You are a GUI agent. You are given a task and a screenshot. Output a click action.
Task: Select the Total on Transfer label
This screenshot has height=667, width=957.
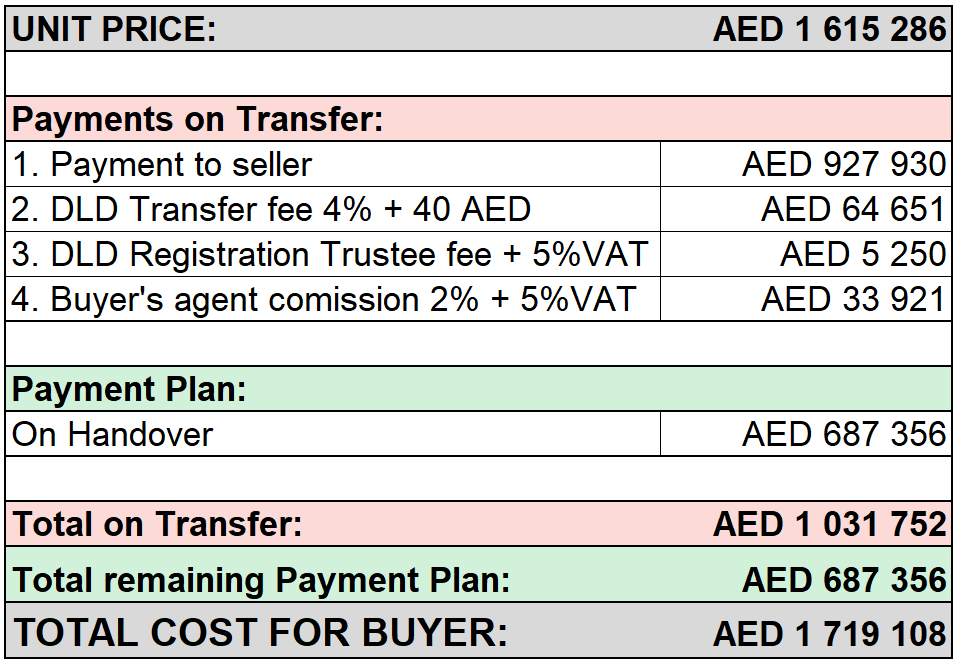tap(157, 524)
